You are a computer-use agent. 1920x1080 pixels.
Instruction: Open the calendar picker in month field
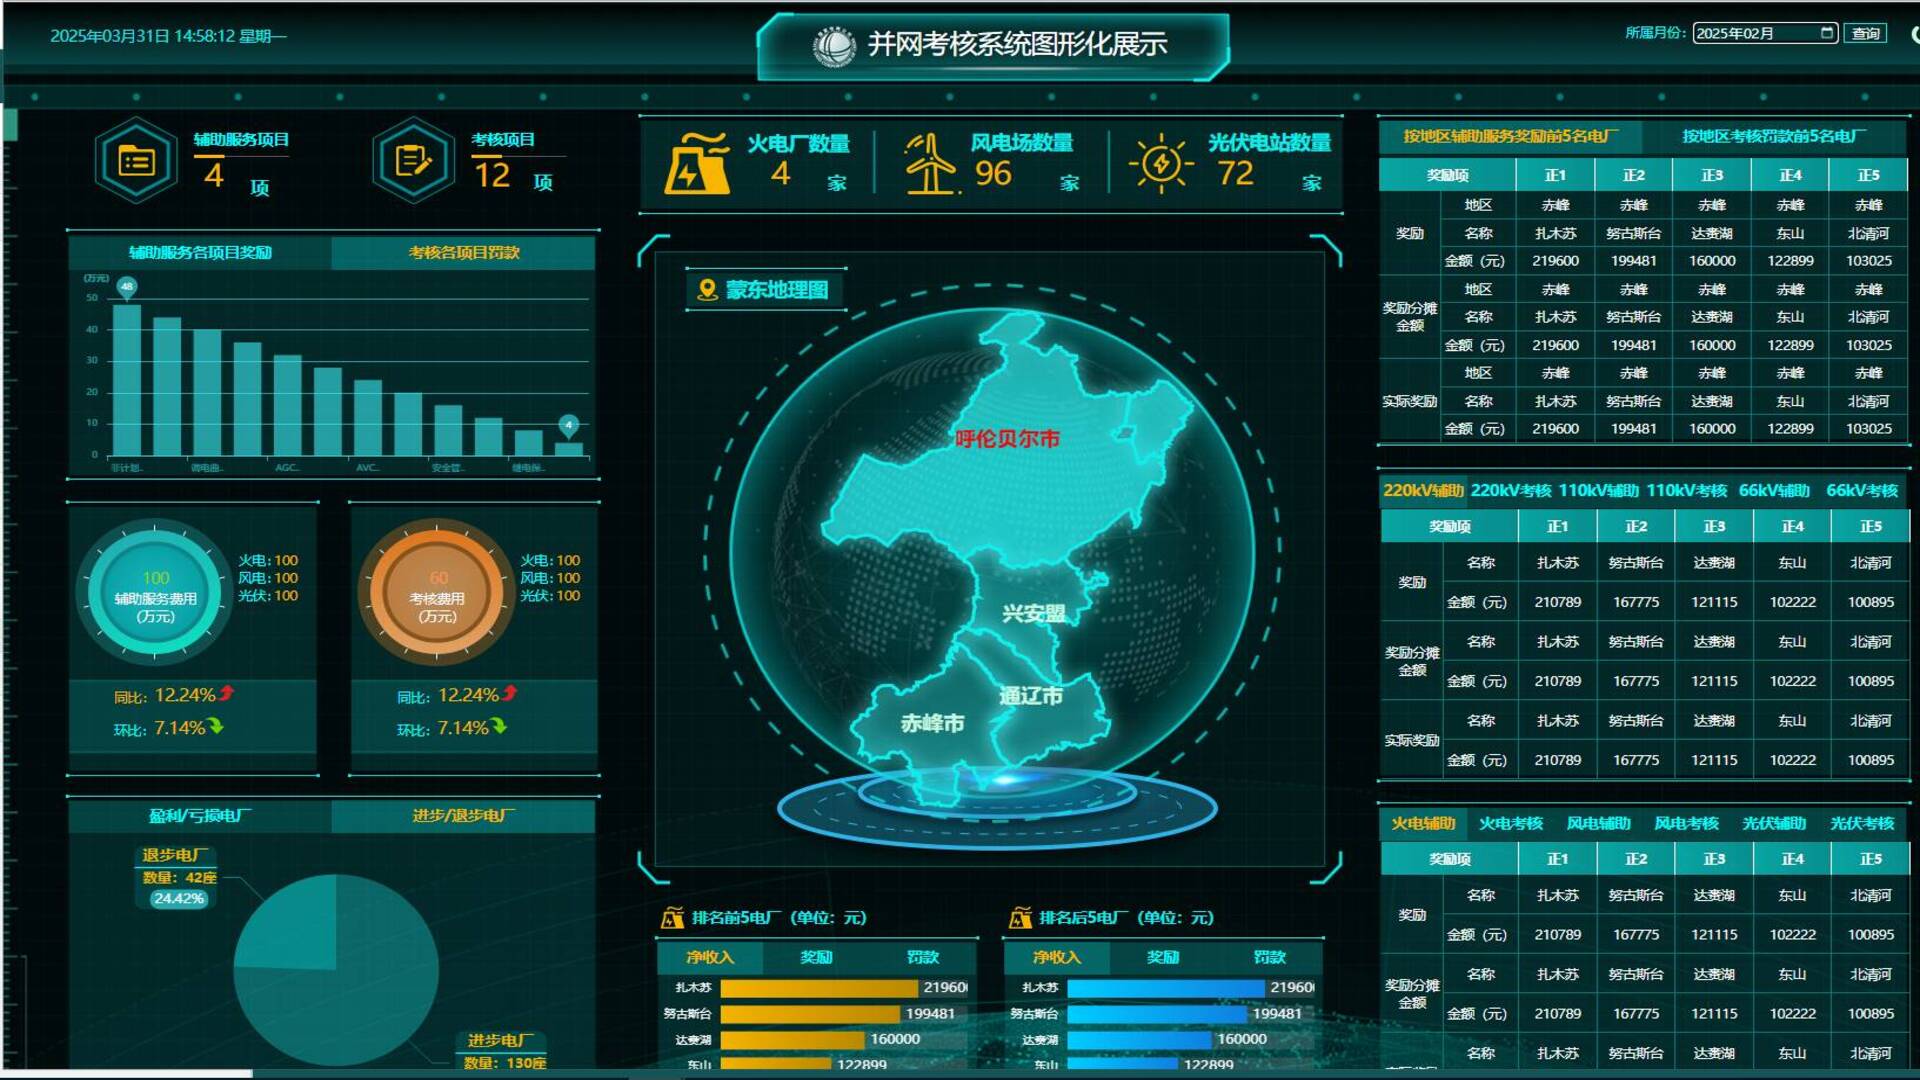[x=1827, y=33]
